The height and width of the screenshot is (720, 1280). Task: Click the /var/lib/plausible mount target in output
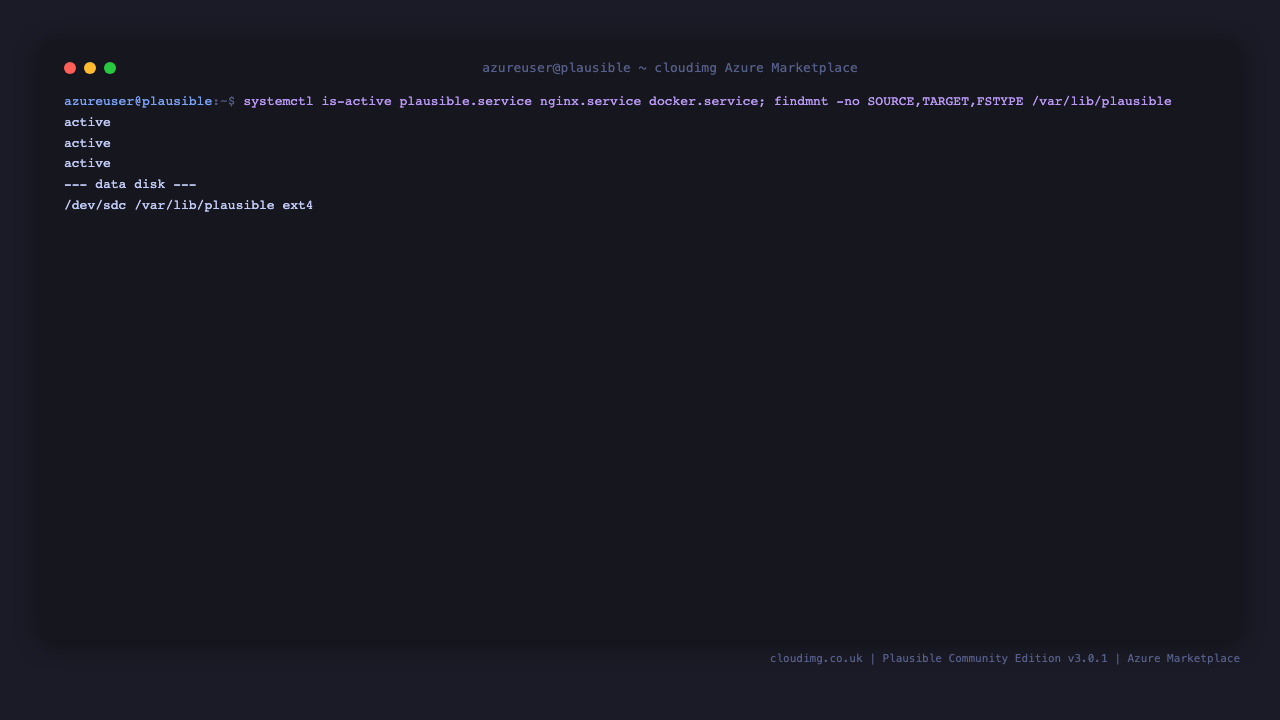pos(204,205)
